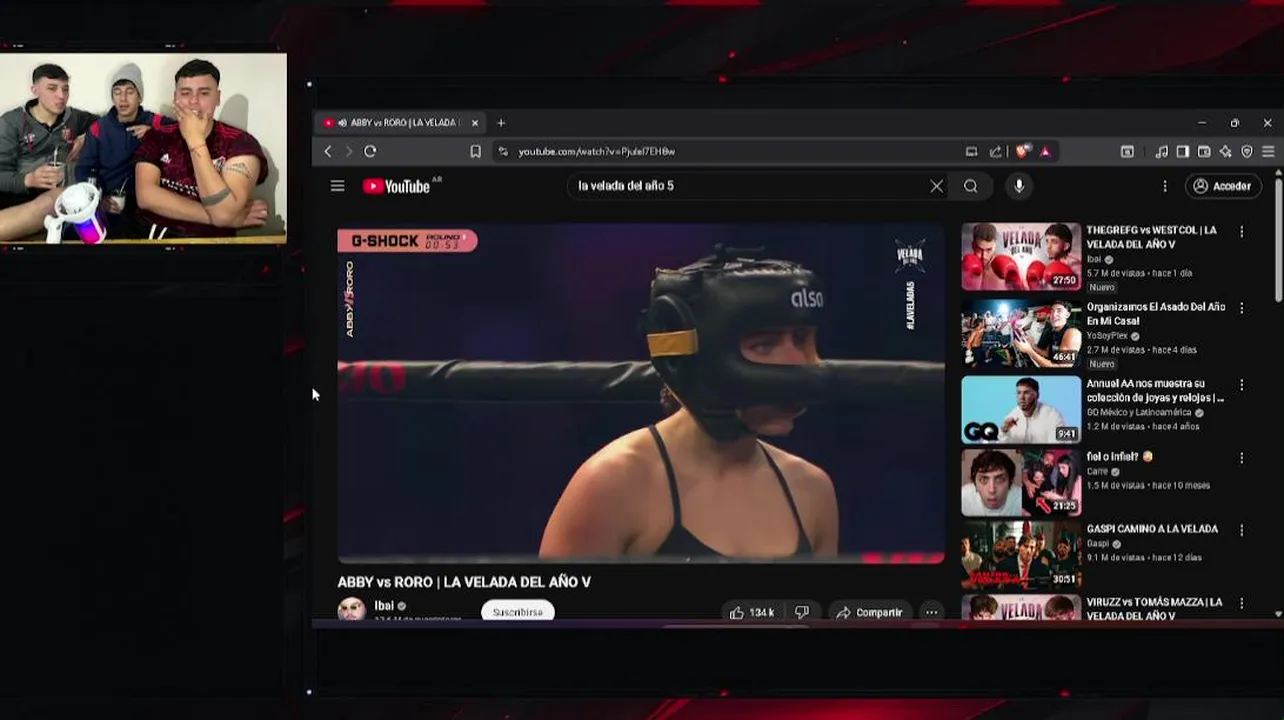Switch to the ABBY vs RORO browser tab
Image resolution: width=1284 pixels, height=720 pixels.
point(400,123)
